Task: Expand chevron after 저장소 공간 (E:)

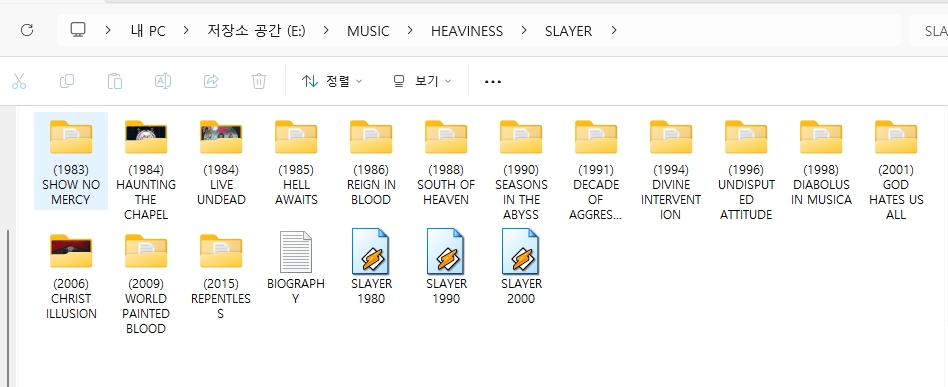Action: [x=326, y=30]
